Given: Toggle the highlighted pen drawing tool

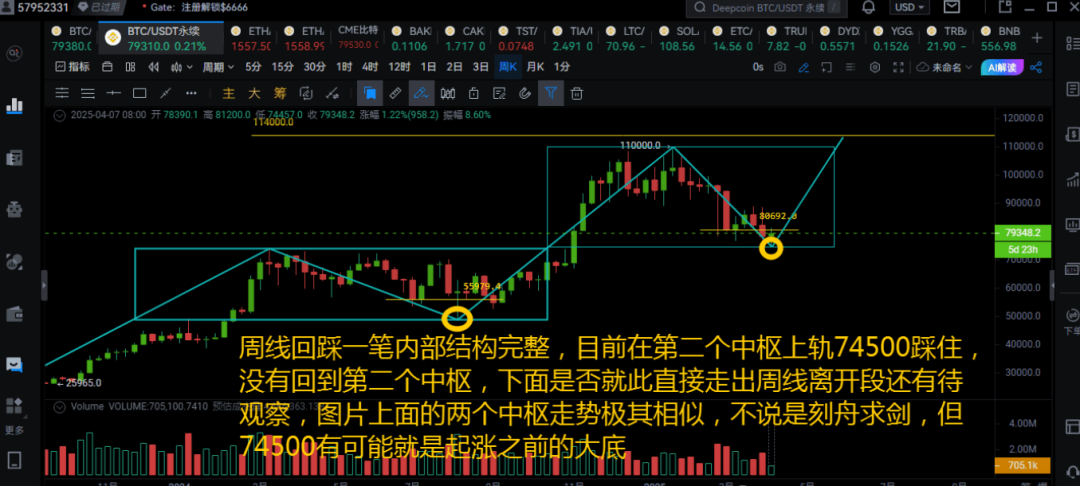Looking at the screenshot, I should pos(422,93).
